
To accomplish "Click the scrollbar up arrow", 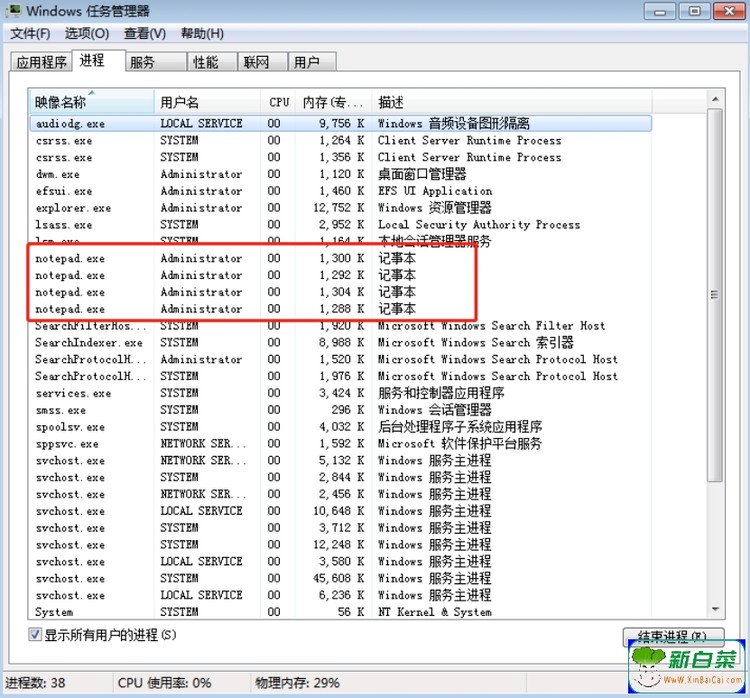I will pyautogui.click(x=716, y=99).
